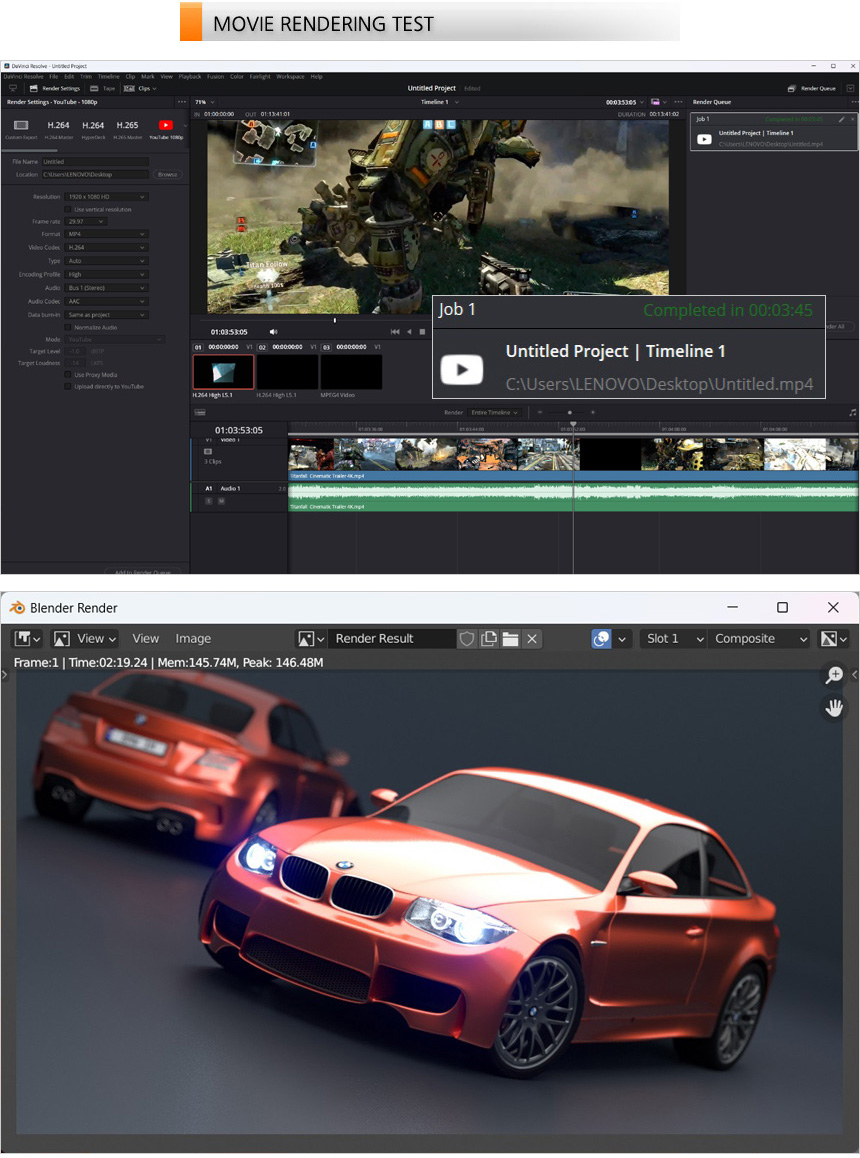Open the Fairlight menu
Screen dimensions: 860x1158
259,77
